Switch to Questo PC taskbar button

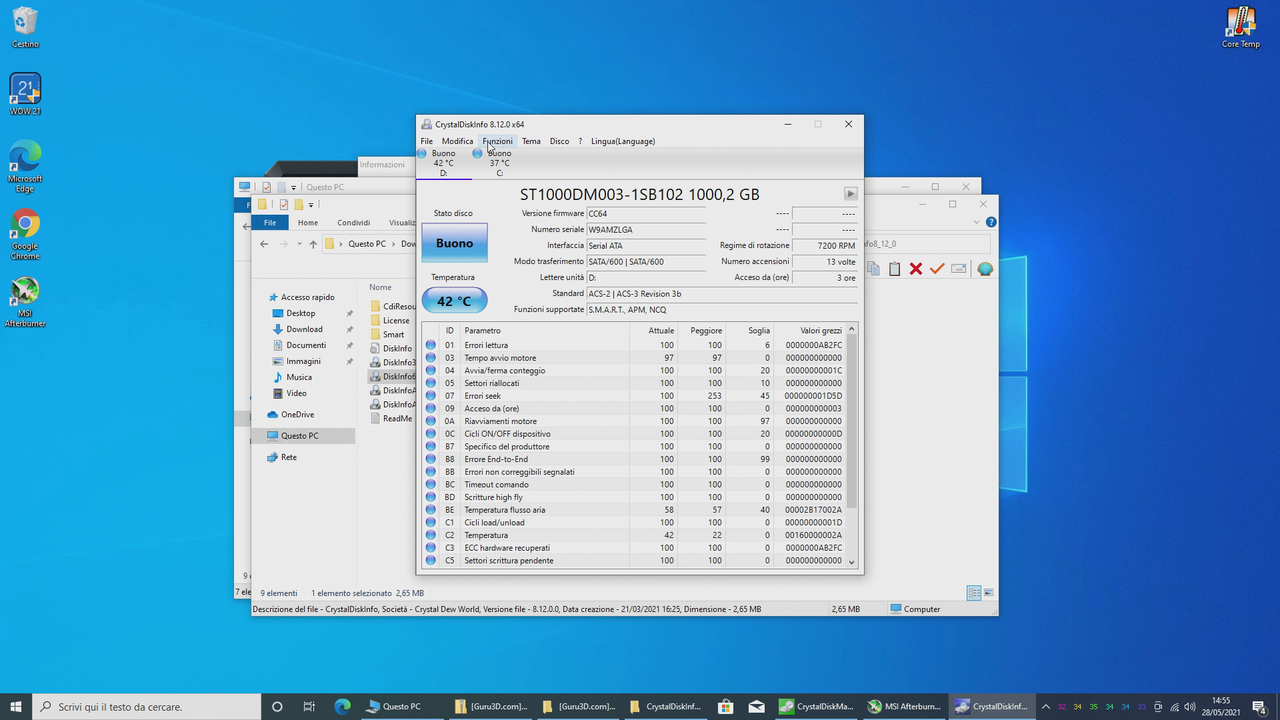(402, 706)
